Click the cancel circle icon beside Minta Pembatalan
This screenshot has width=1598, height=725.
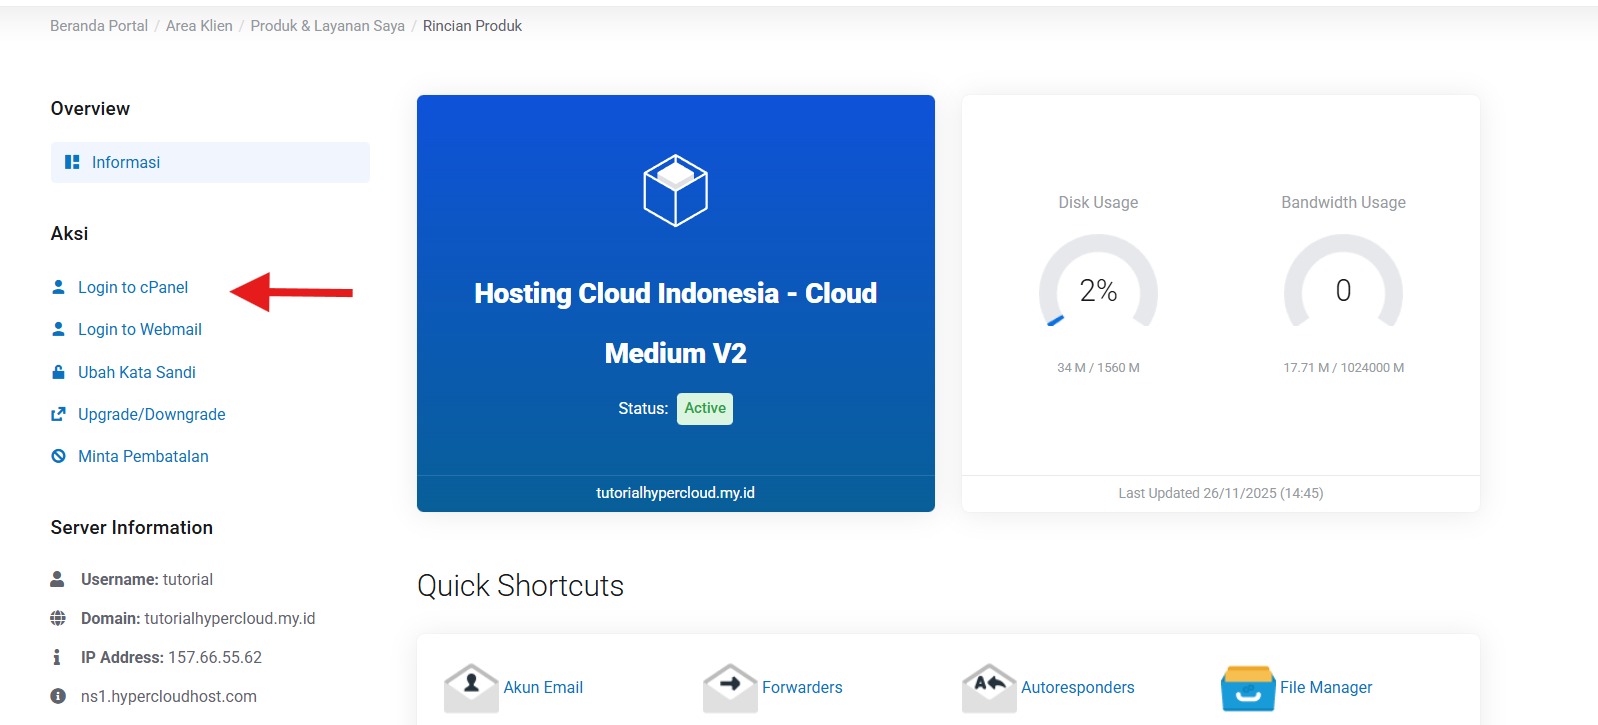click(58, 456)
